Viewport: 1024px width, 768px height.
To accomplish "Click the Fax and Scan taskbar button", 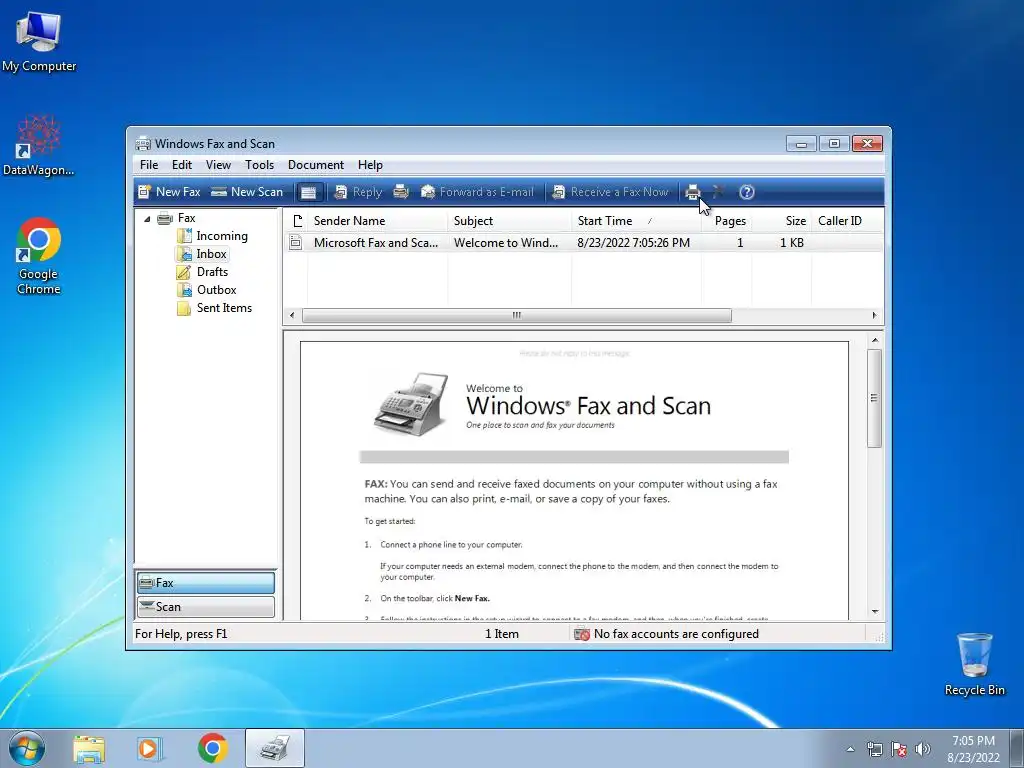I will tap(275, 748).
